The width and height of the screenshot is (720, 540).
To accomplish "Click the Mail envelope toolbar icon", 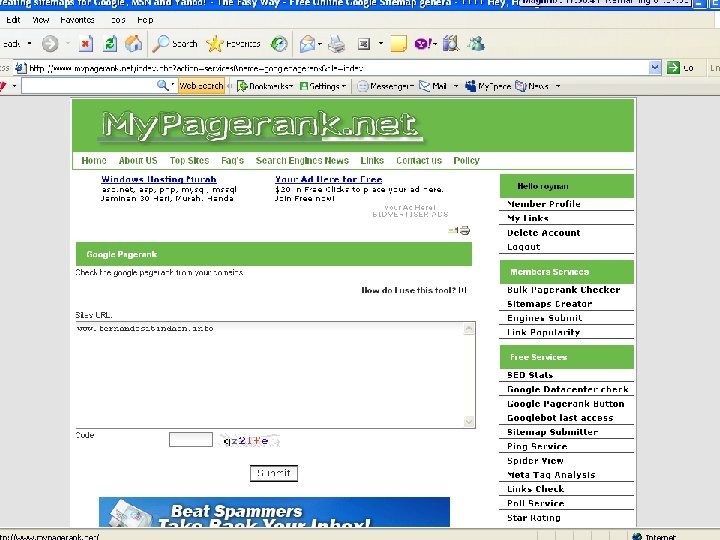I will click(307, 44).
